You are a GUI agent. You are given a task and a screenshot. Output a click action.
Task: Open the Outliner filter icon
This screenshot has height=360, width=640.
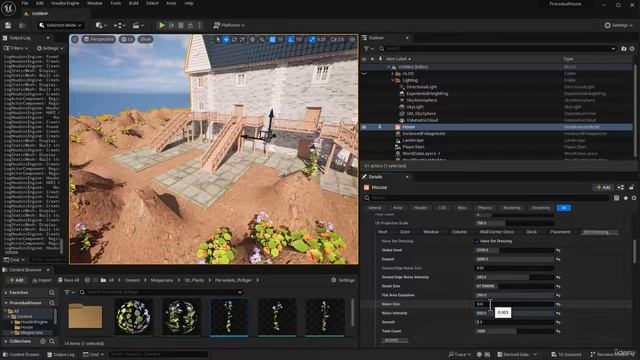[368, 49]
